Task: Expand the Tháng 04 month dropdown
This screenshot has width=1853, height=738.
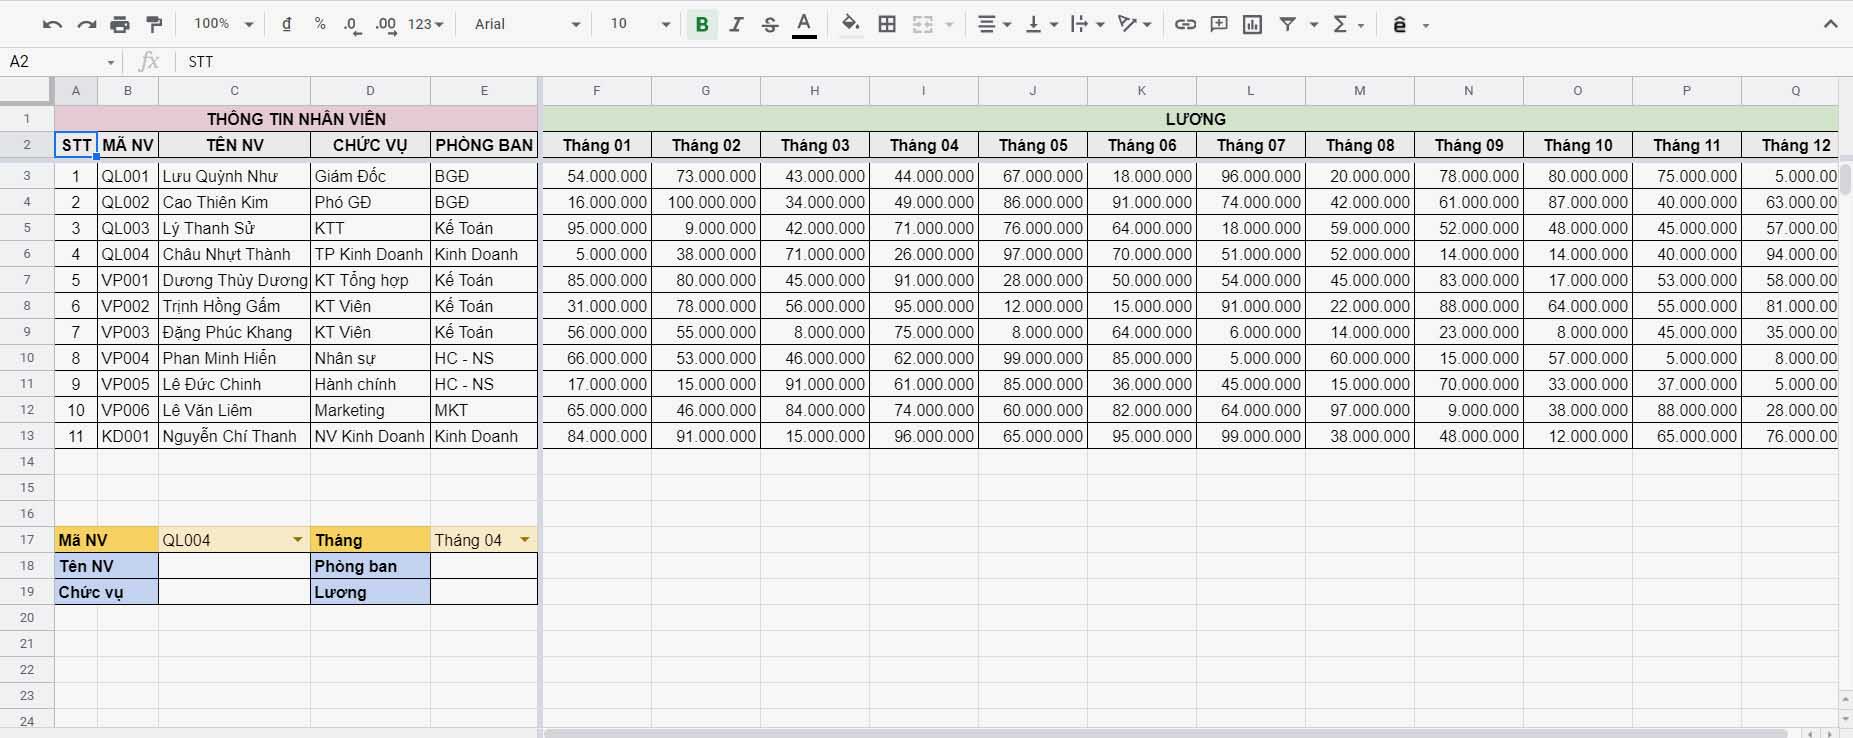Action: click(x=524, y=540)
